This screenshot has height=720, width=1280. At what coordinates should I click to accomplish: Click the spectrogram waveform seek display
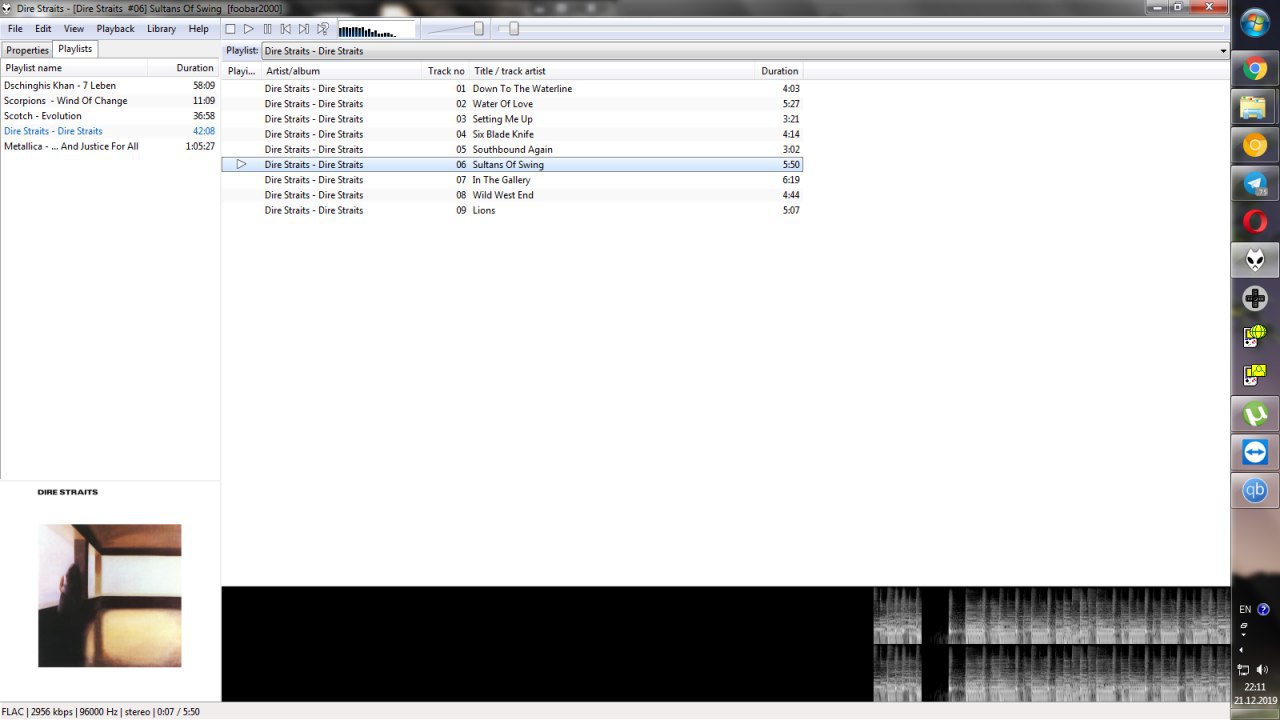coord(725,644)
